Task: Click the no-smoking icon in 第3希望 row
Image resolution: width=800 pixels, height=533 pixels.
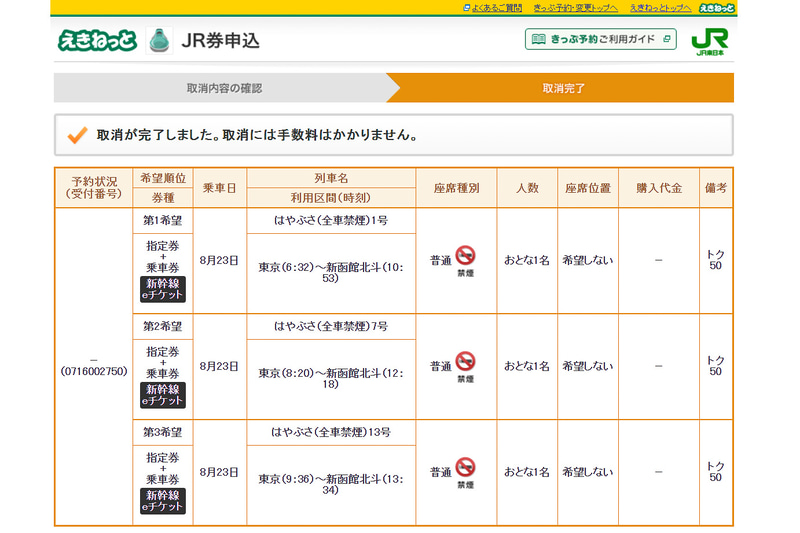Action: click(465, 467)
